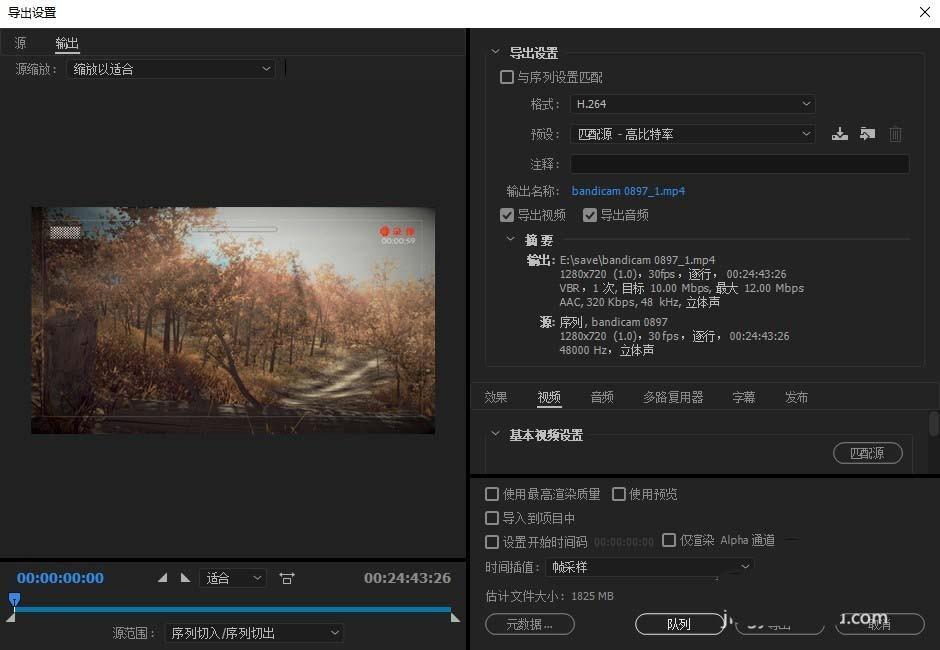Set the in point marker
The image size is (940, 650).
click(163, 577)
